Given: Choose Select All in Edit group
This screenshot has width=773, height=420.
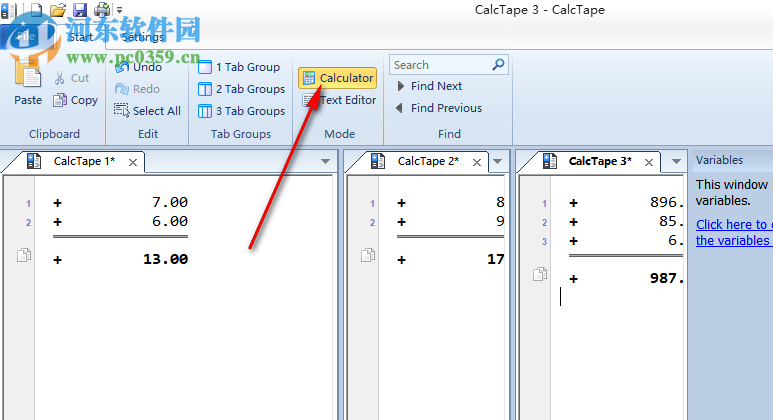Looking at the screenshot, I should 147,111.
